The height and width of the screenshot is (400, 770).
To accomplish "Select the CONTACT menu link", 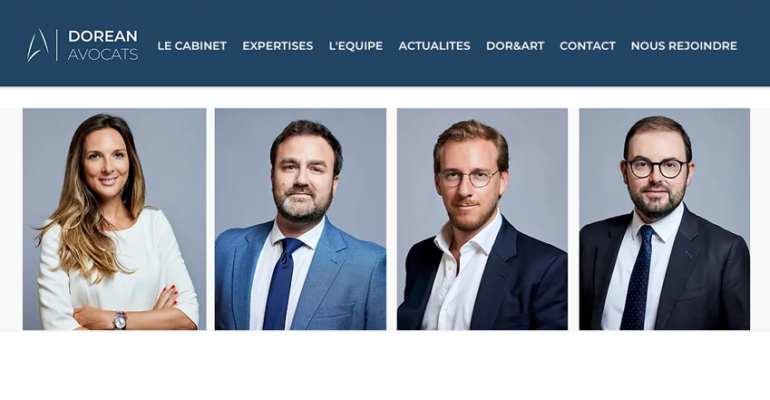I will 587,46.
